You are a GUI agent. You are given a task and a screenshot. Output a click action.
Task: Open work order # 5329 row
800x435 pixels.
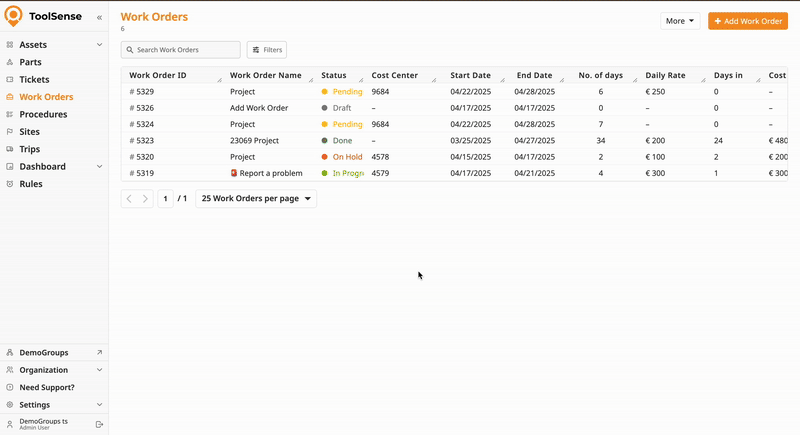point(454,92)
